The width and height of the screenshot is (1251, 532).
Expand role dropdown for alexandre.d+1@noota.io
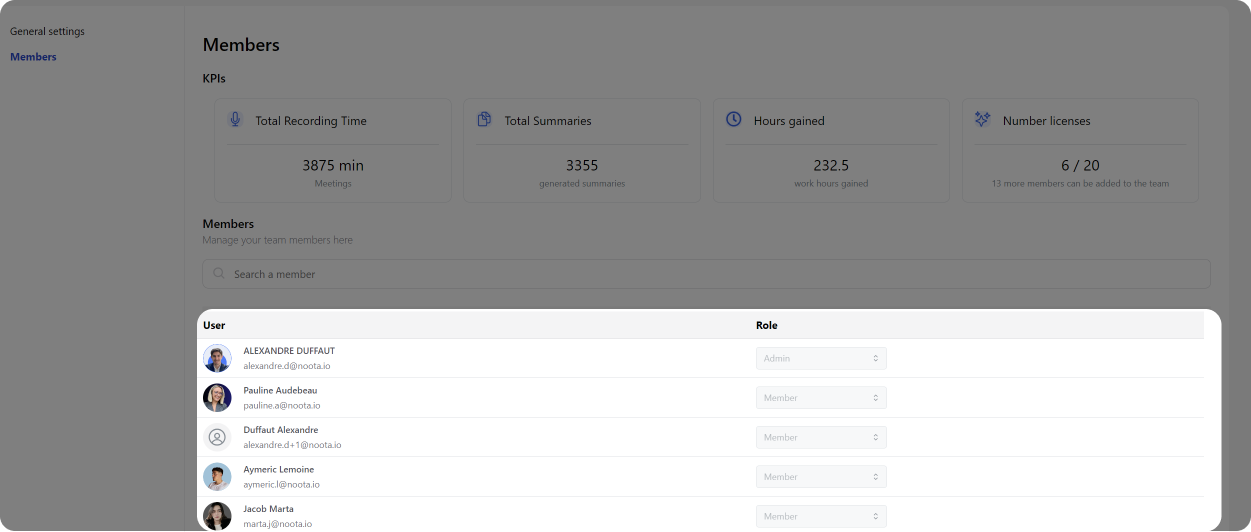pyautogui.click(x=820, y=437)
